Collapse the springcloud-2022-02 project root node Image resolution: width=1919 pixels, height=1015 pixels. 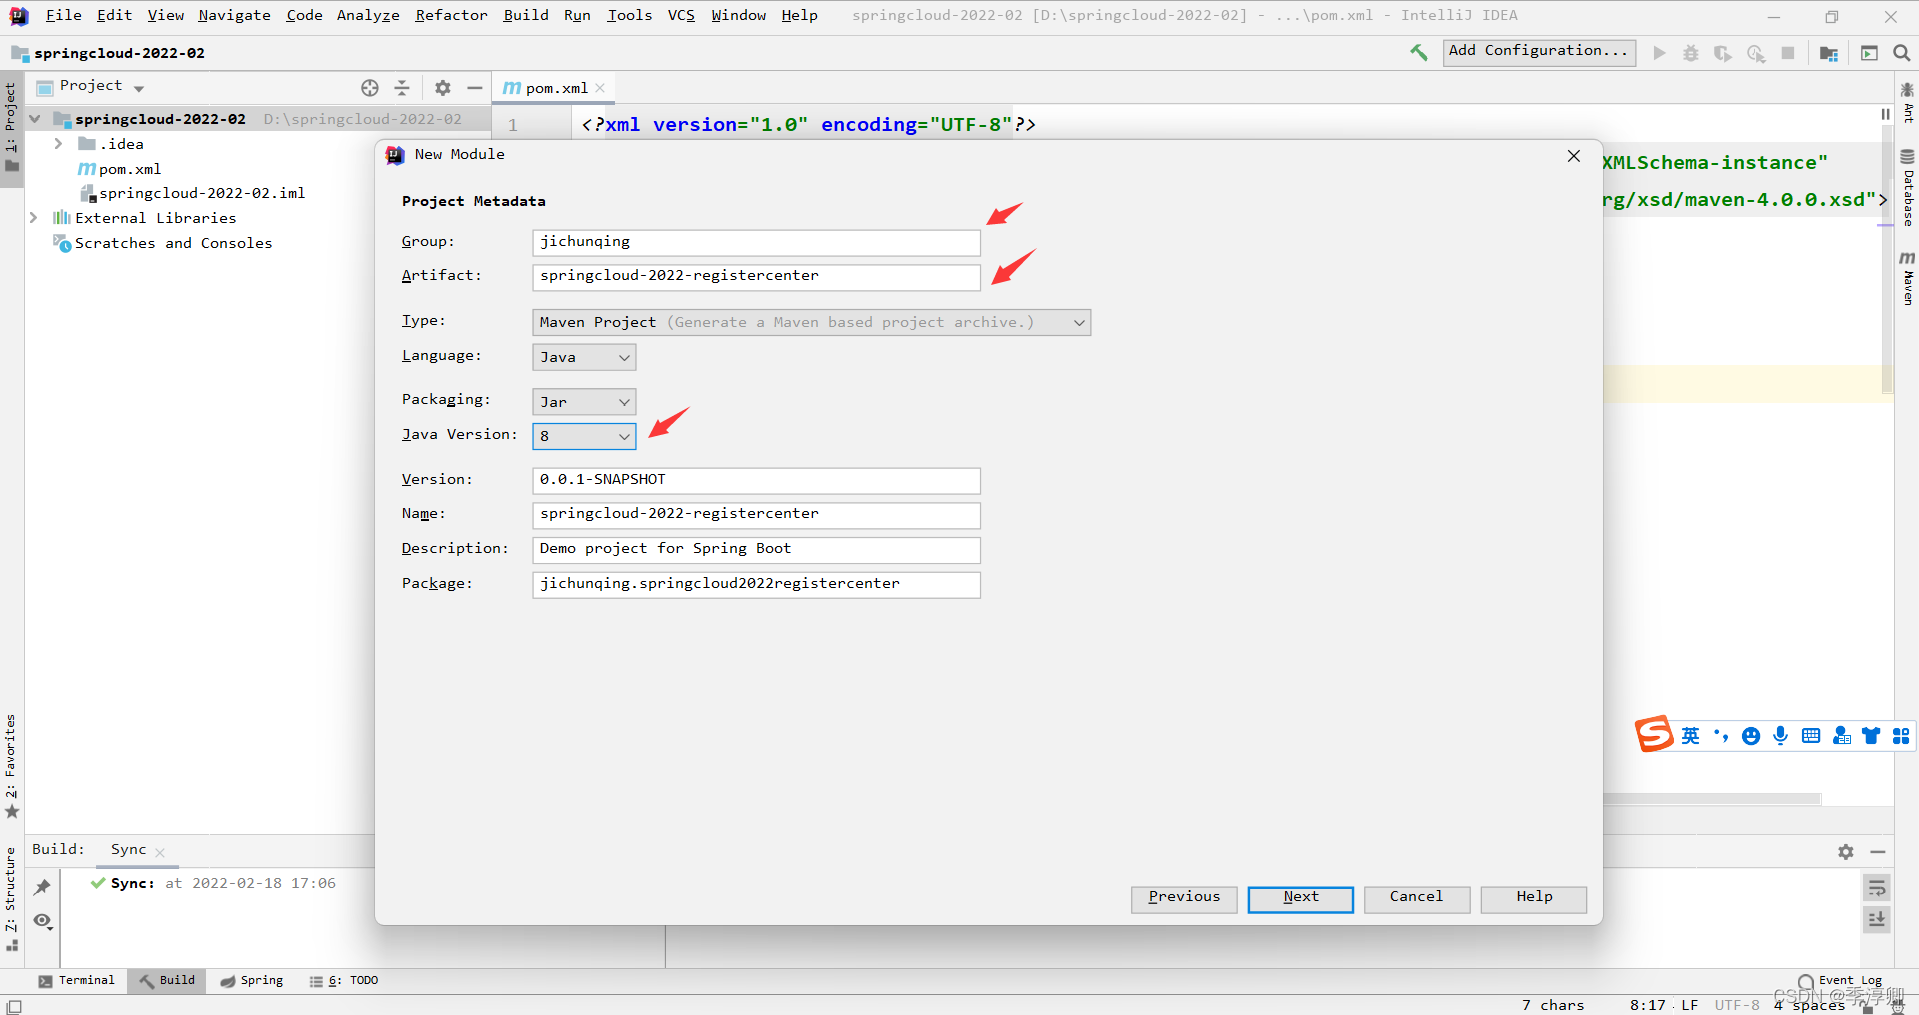tap(35, 119)
